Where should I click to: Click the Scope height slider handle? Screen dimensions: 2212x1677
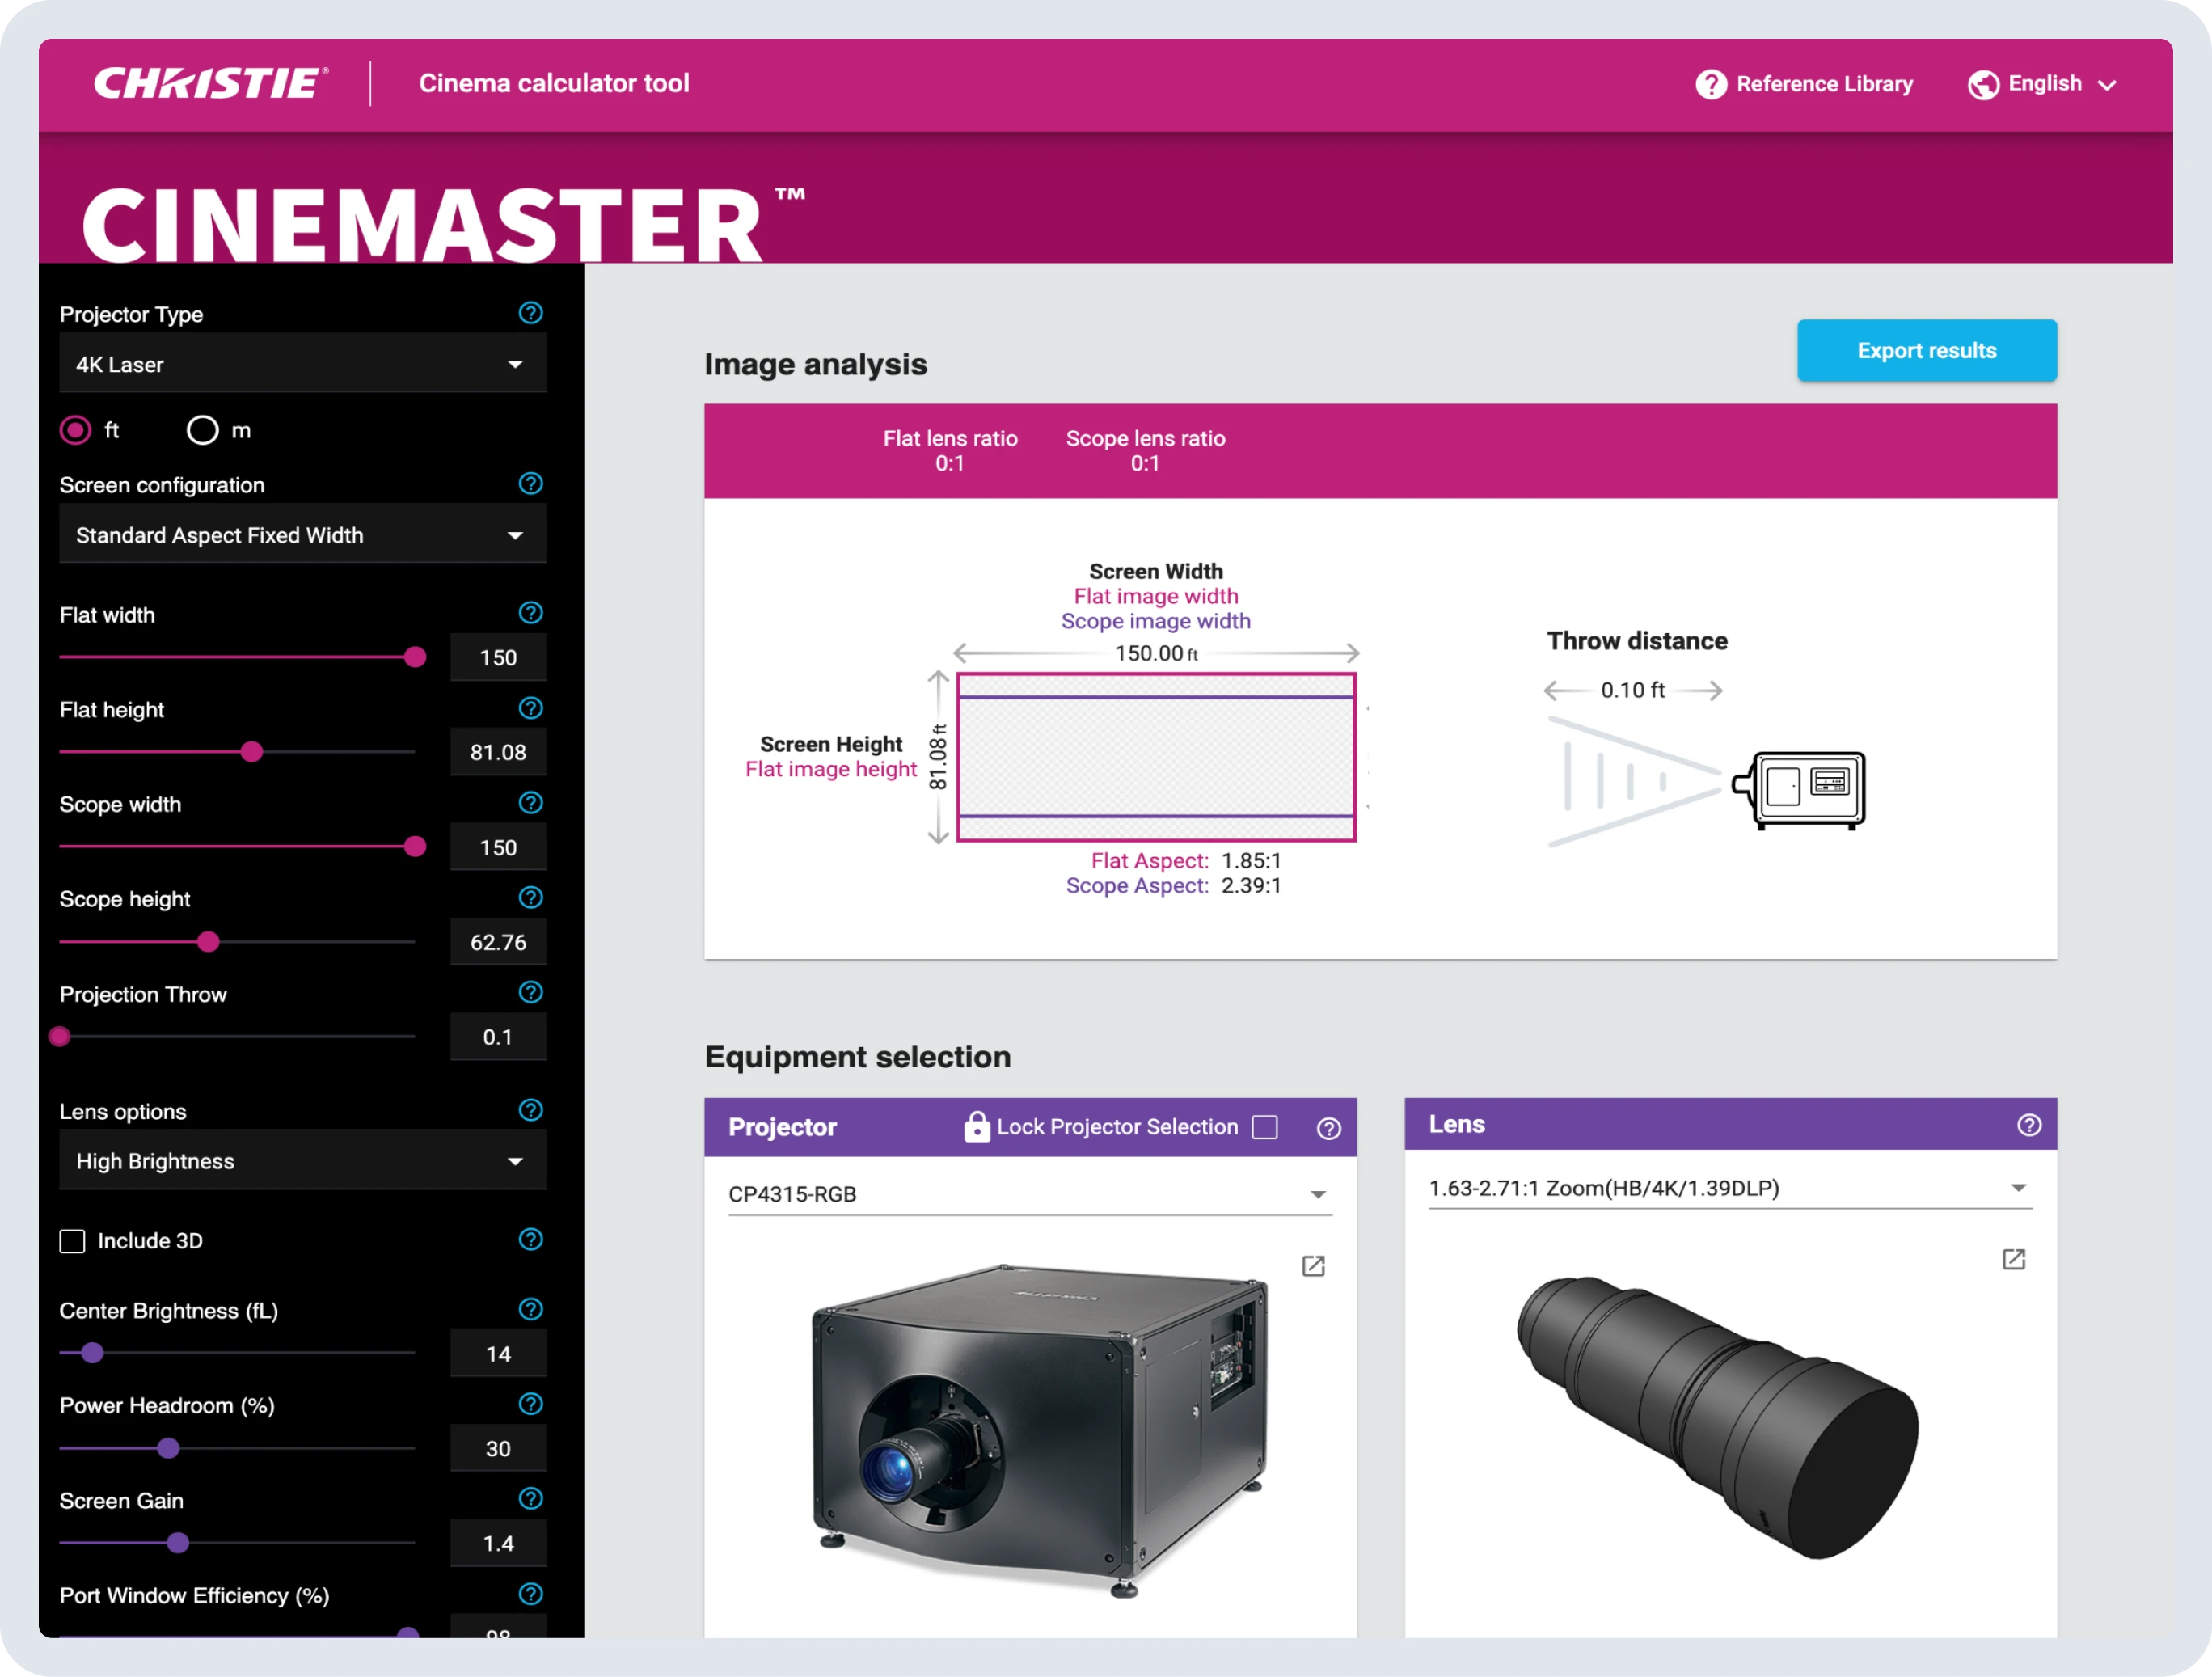click(x=208, y=942)
